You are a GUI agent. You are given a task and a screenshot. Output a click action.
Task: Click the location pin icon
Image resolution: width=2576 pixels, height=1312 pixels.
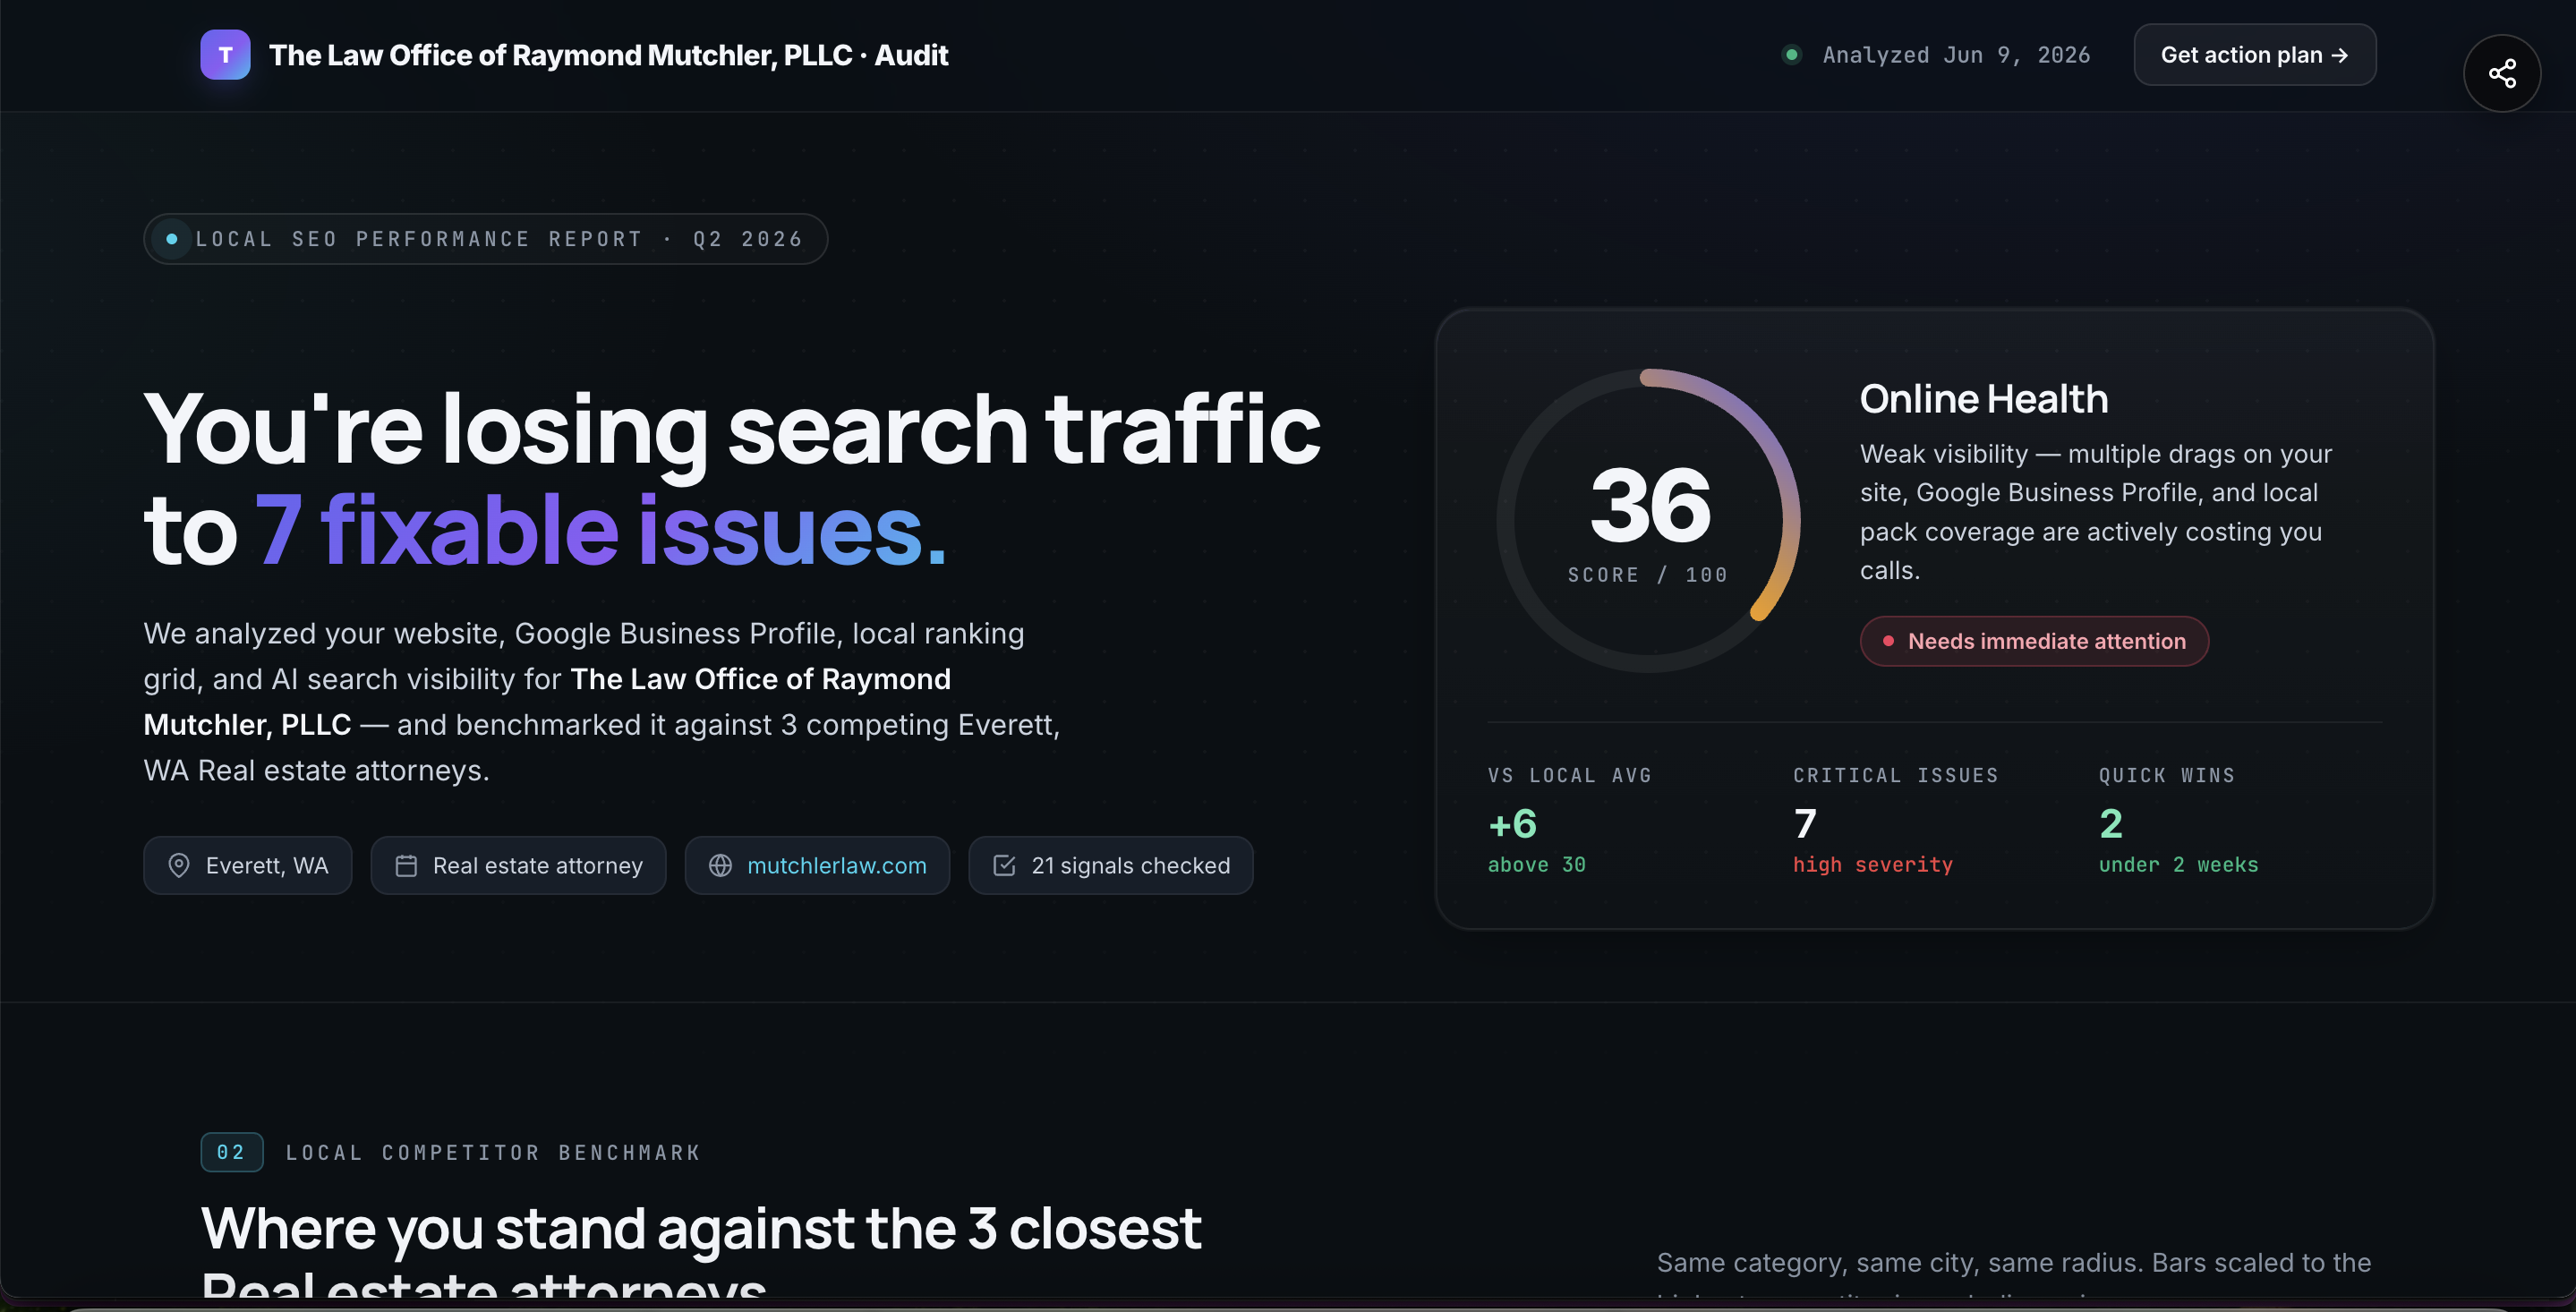coord(179,865)
